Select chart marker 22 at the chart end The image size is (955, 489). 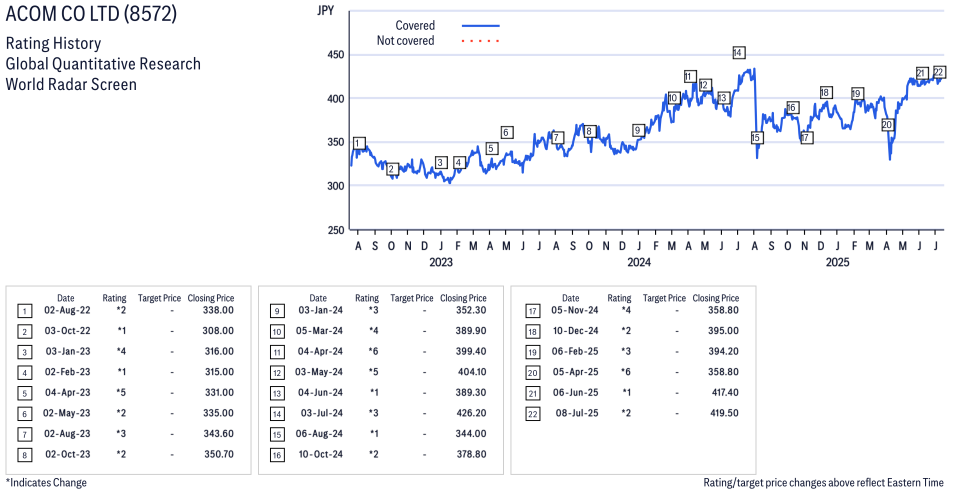(939, 72)
